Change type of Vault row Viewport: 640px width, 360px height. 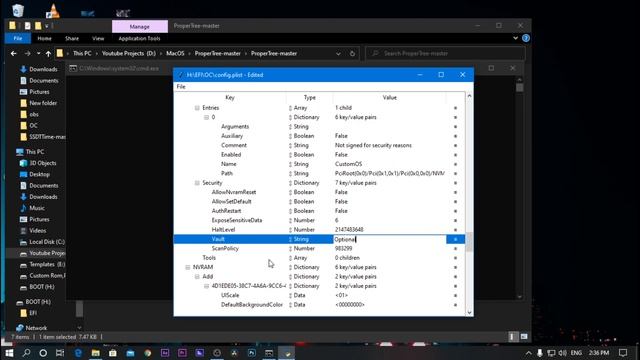(290, 239)
